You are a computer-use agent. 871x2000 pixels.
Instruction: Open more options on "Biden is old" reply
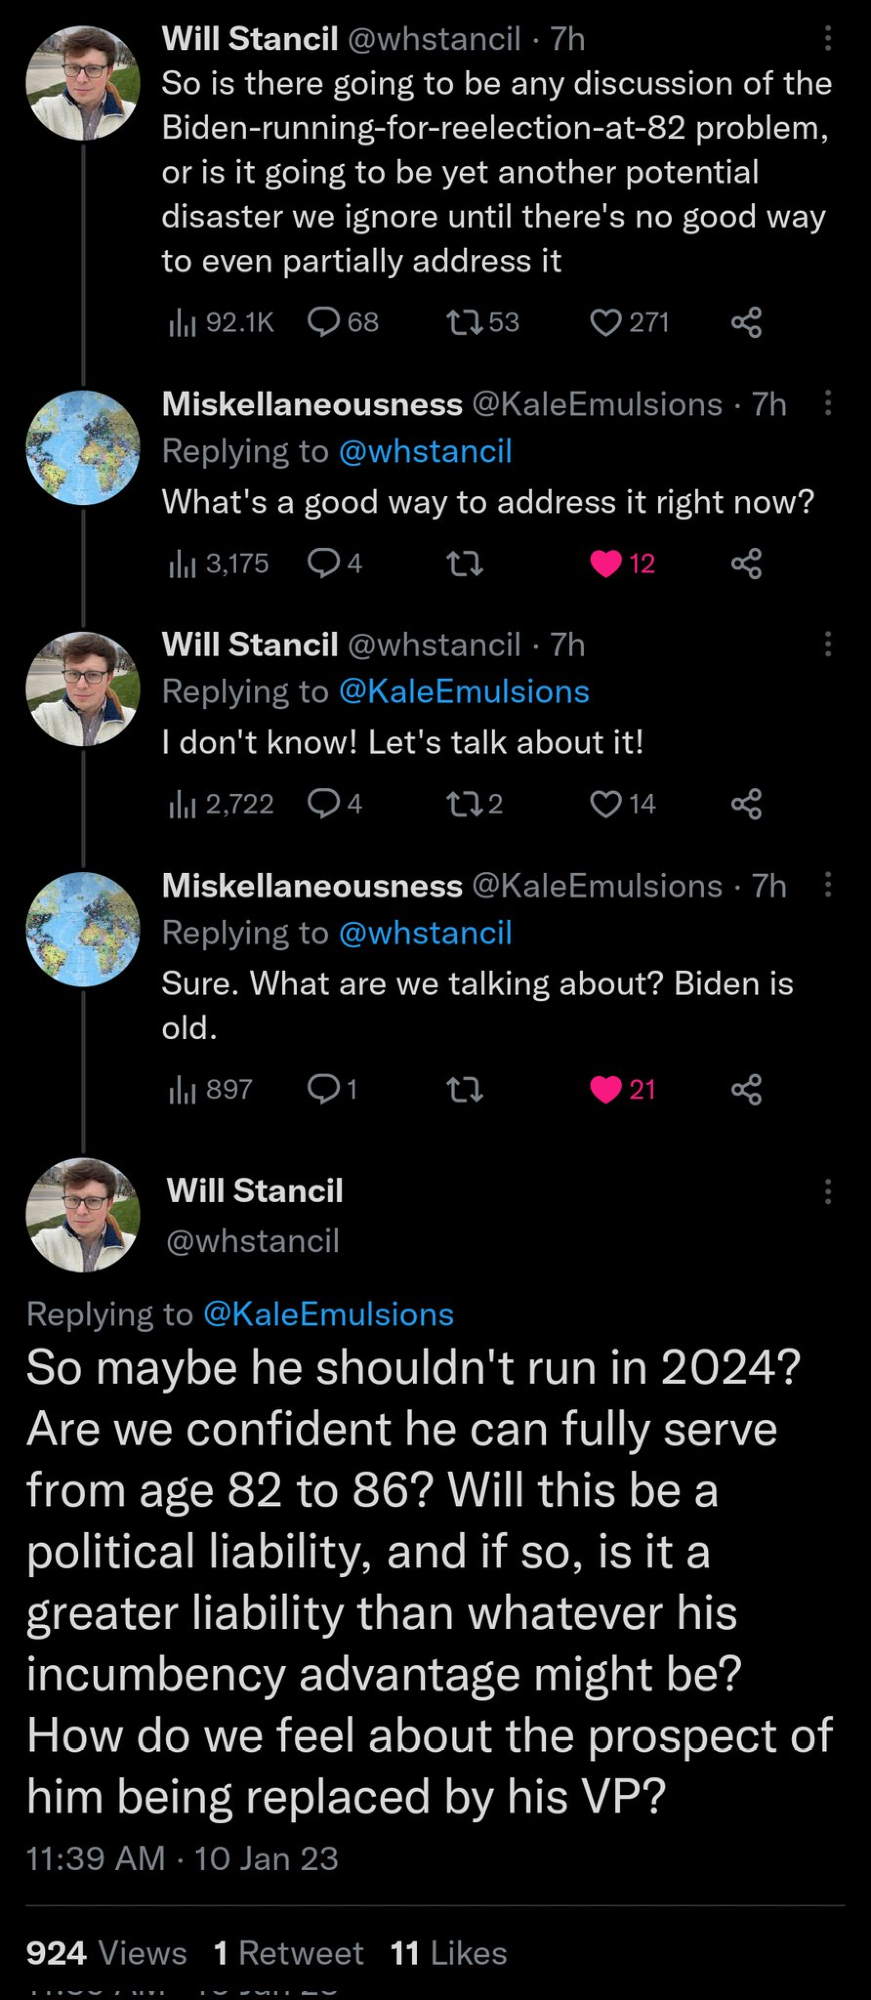(828, 885)
